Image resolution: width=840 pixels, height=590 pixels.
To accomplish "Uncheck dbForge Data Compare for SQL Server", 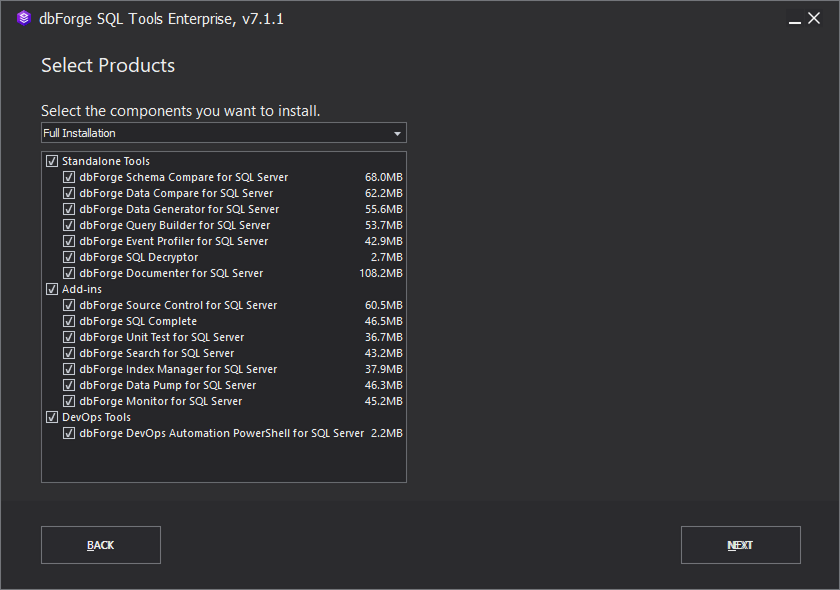I will pyautogui.click(x=69, y=193).
